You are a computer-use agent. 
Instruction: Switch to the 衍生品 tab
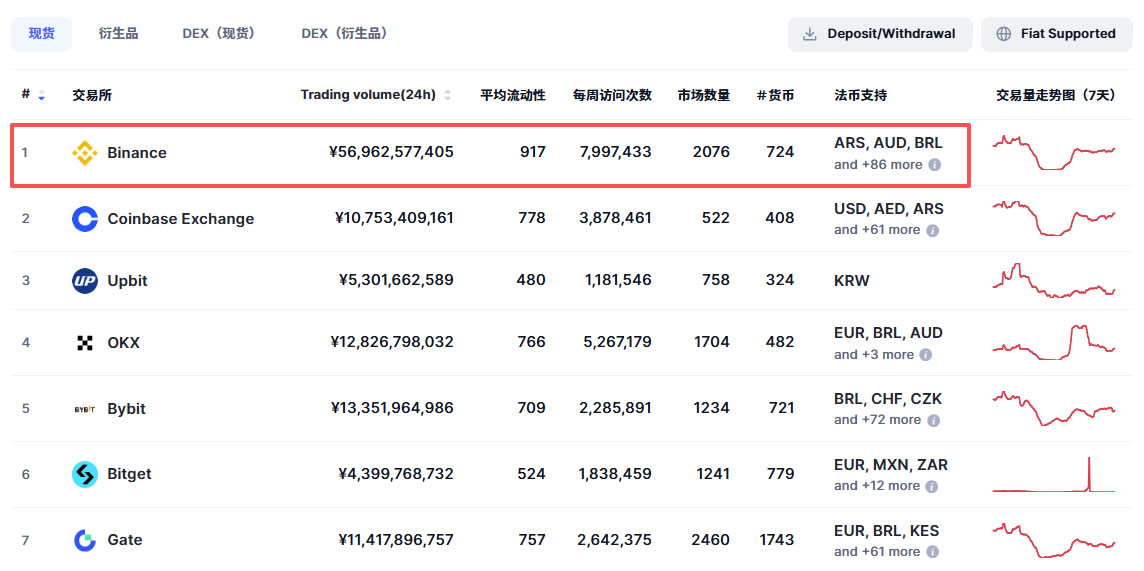click(x=118, y=34)
